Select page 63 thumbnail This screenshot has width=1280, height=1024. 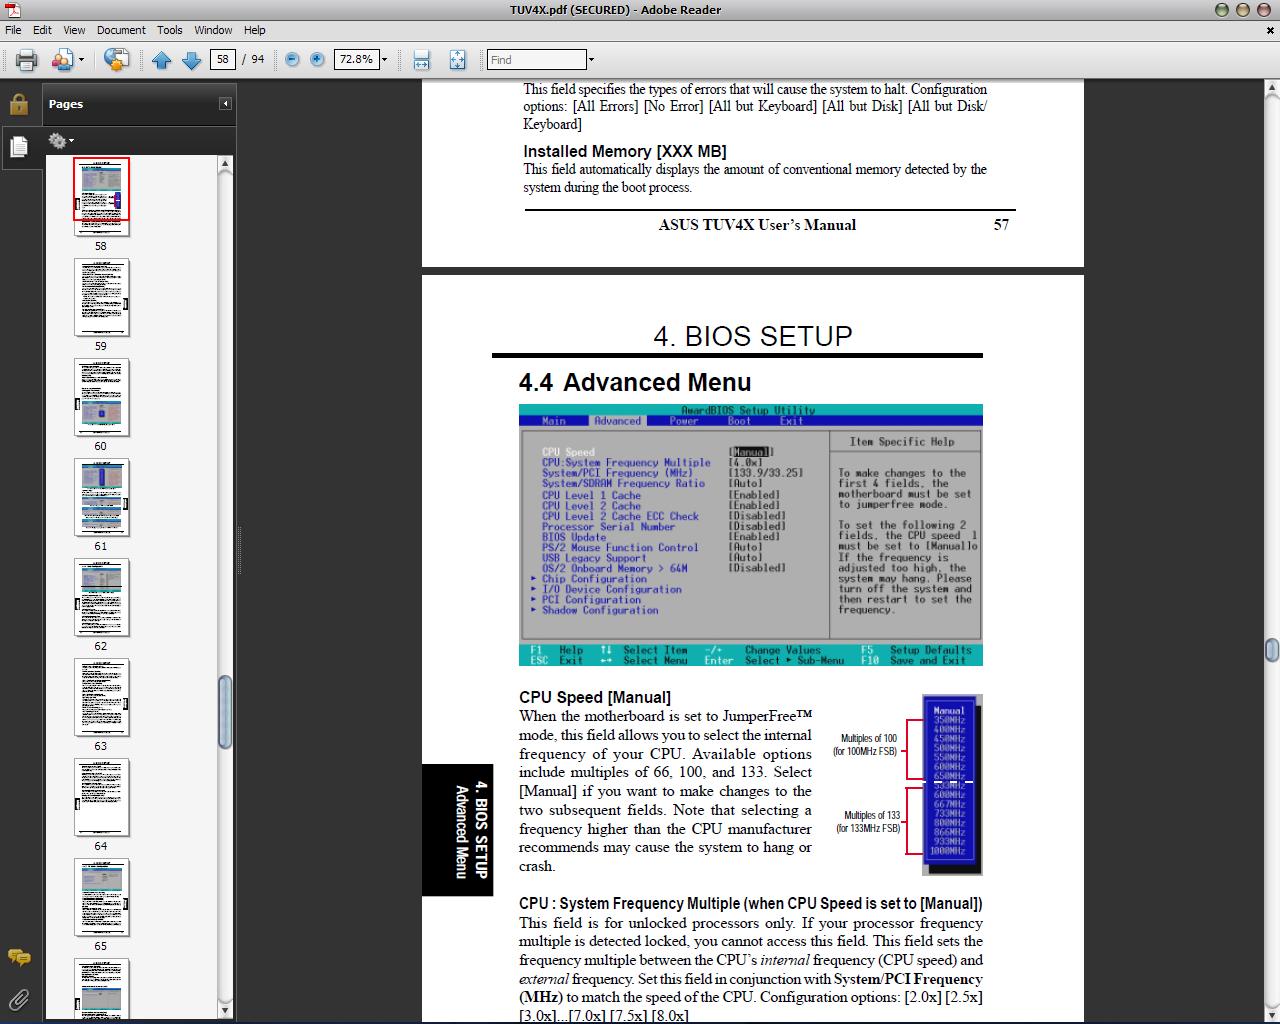(101, 698)
